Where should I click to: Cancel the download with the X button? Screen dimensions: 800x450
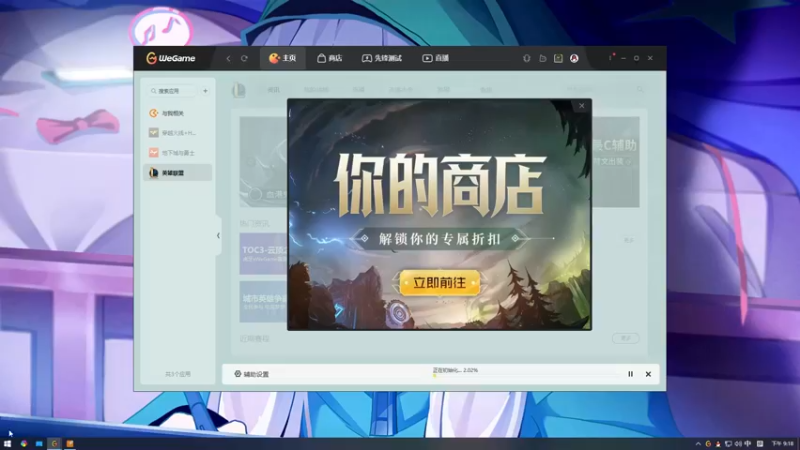point(648,374)
